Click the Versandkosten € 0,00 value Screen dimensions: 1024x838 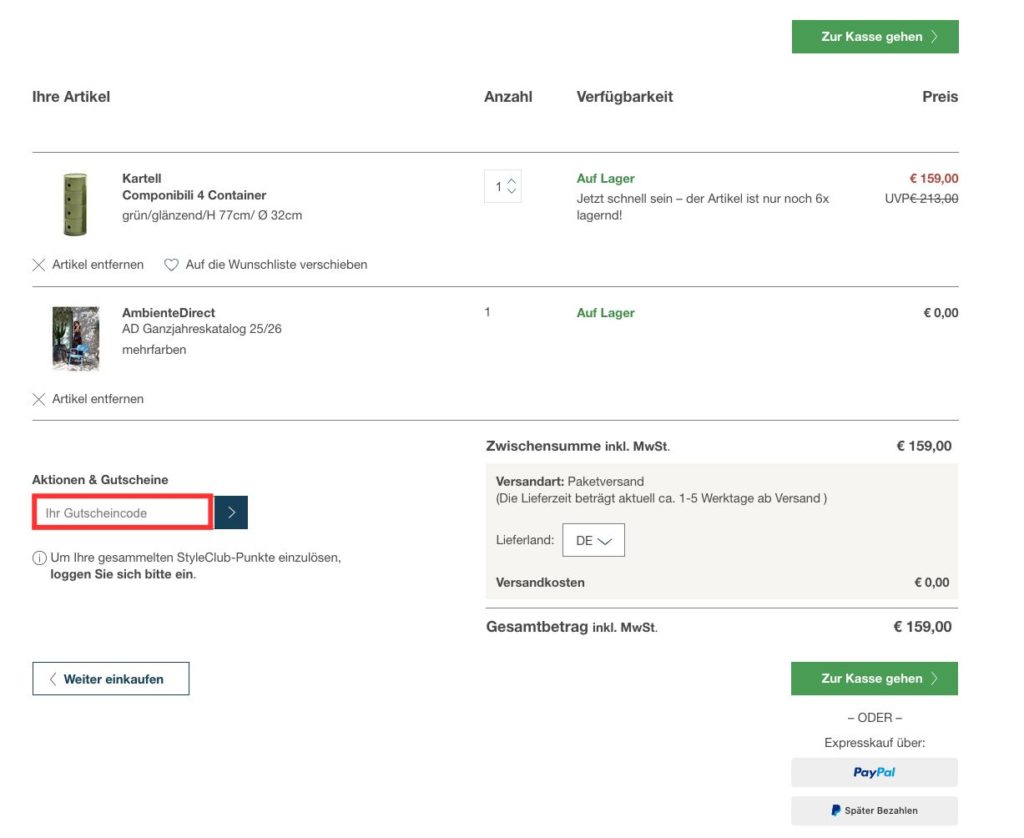[932, 582]
